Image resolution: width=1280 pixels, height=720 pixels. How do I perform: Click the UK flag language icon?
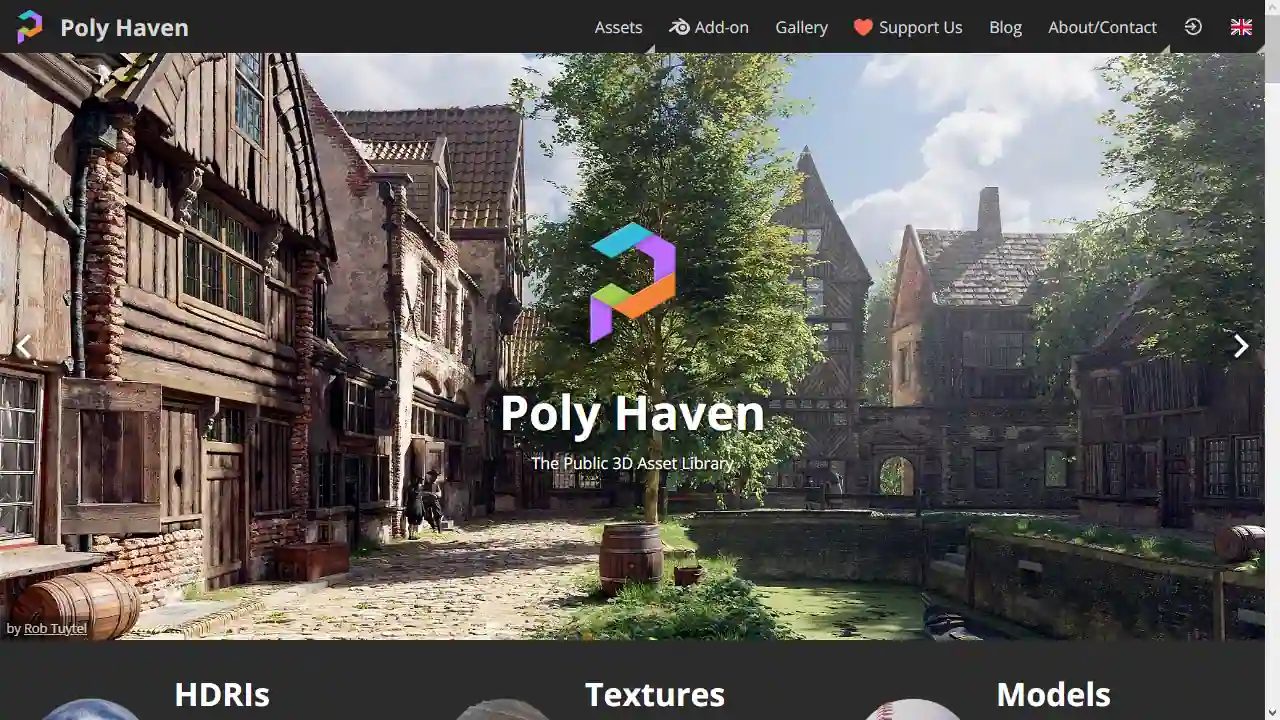(1241, 27)
